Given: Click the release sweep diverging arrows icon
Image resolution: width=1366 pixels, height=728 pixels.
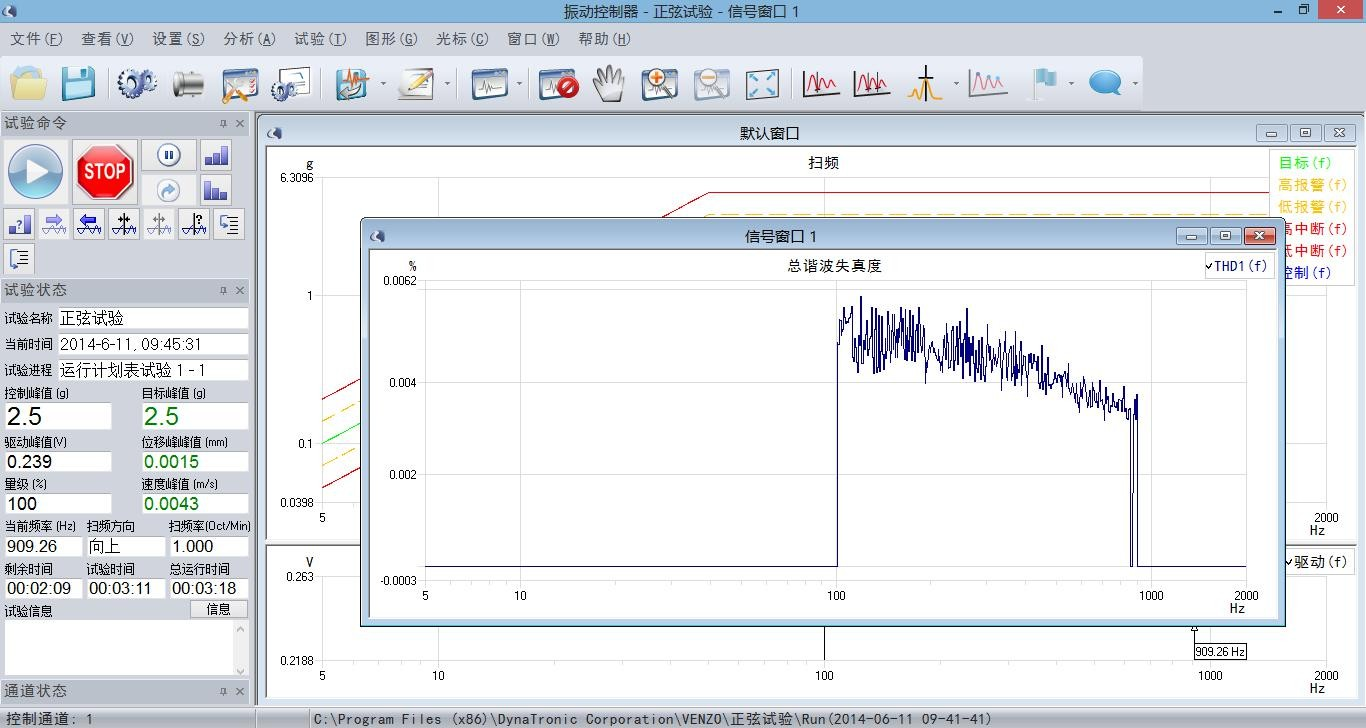Looking at the screenshot, I should (x=159, y=224).
